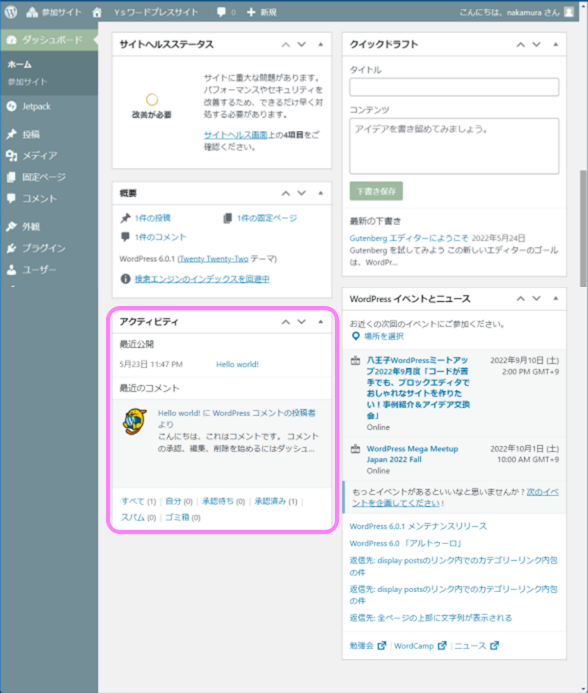The height and width of the screenshot is (693, 588).
Task: Move 概要 panel down
Action: [302, 193]
